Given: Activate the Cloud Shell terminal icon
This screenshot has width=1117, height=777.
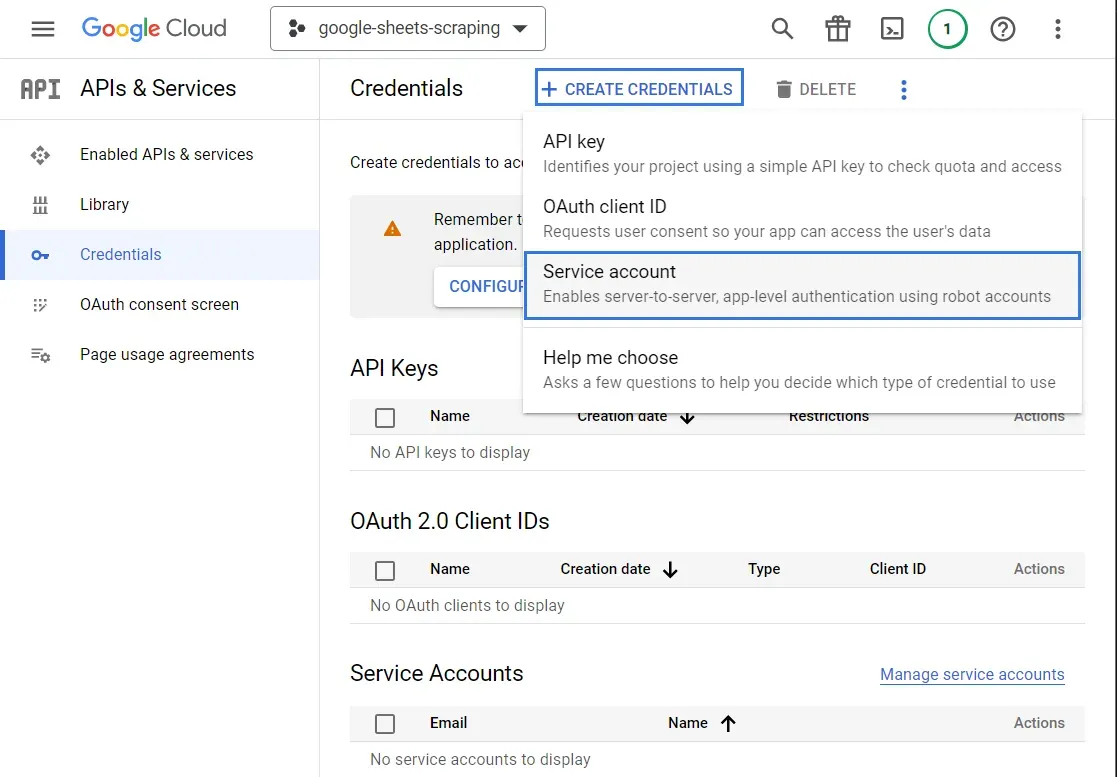Looking at the screenshot, I should pos(892,29).
